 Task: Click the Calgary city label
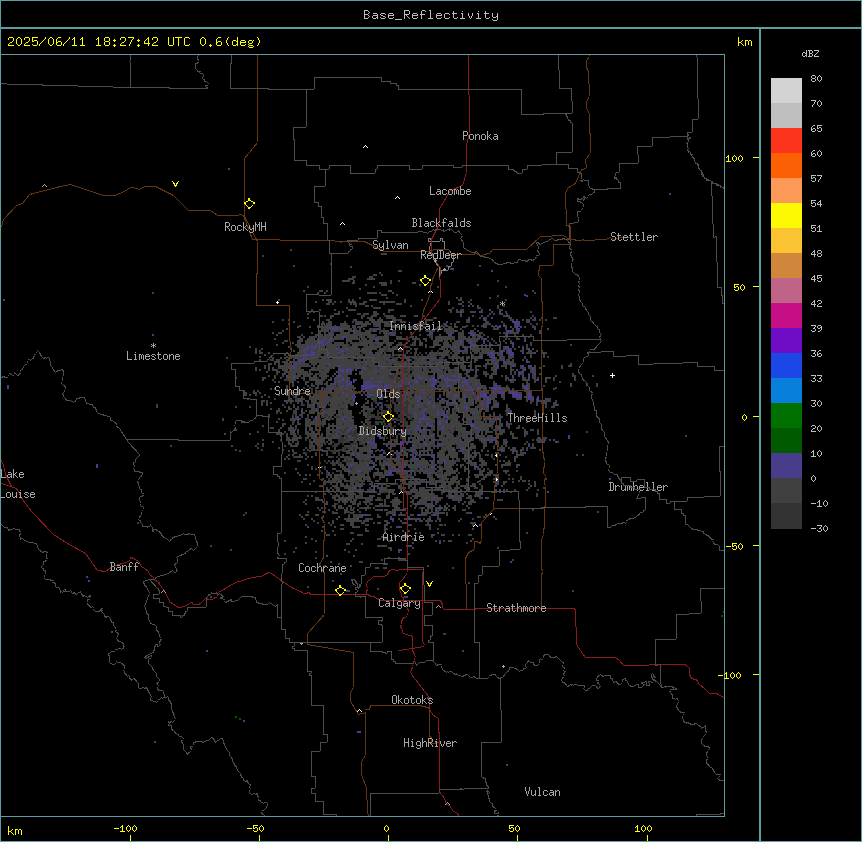coord(399,603)
